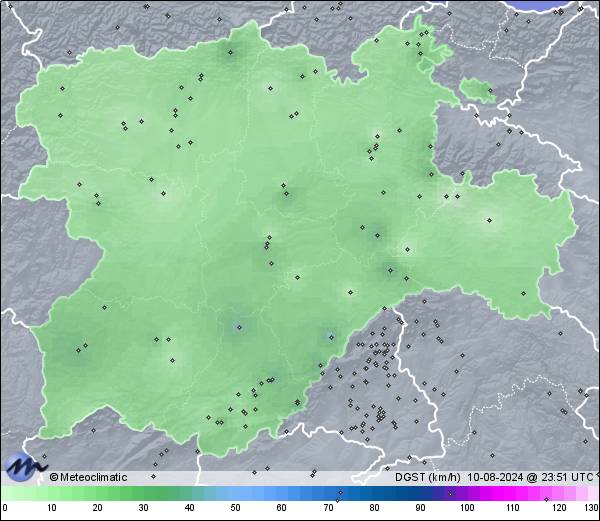Click the scale label 10

pos(52,508)
